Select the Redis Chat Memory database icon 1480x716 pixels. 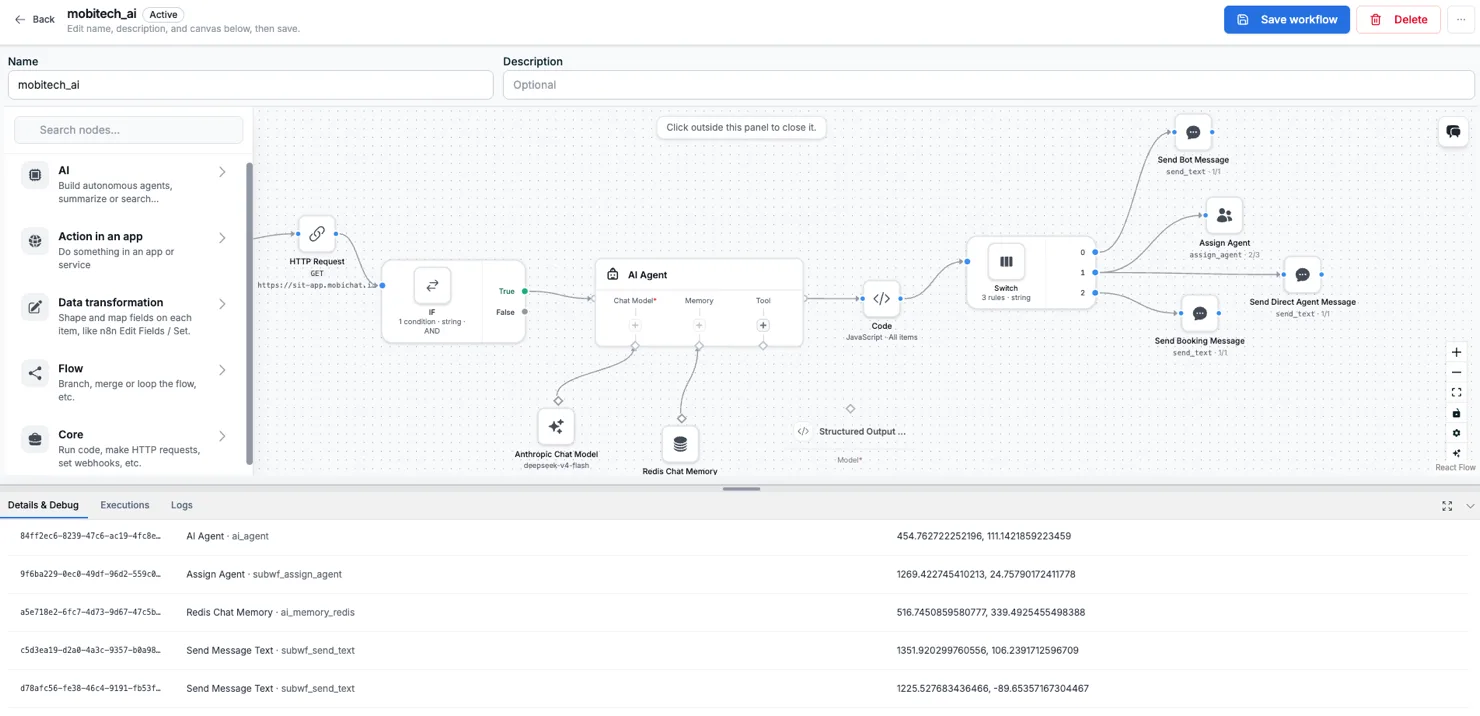(680, 443)
